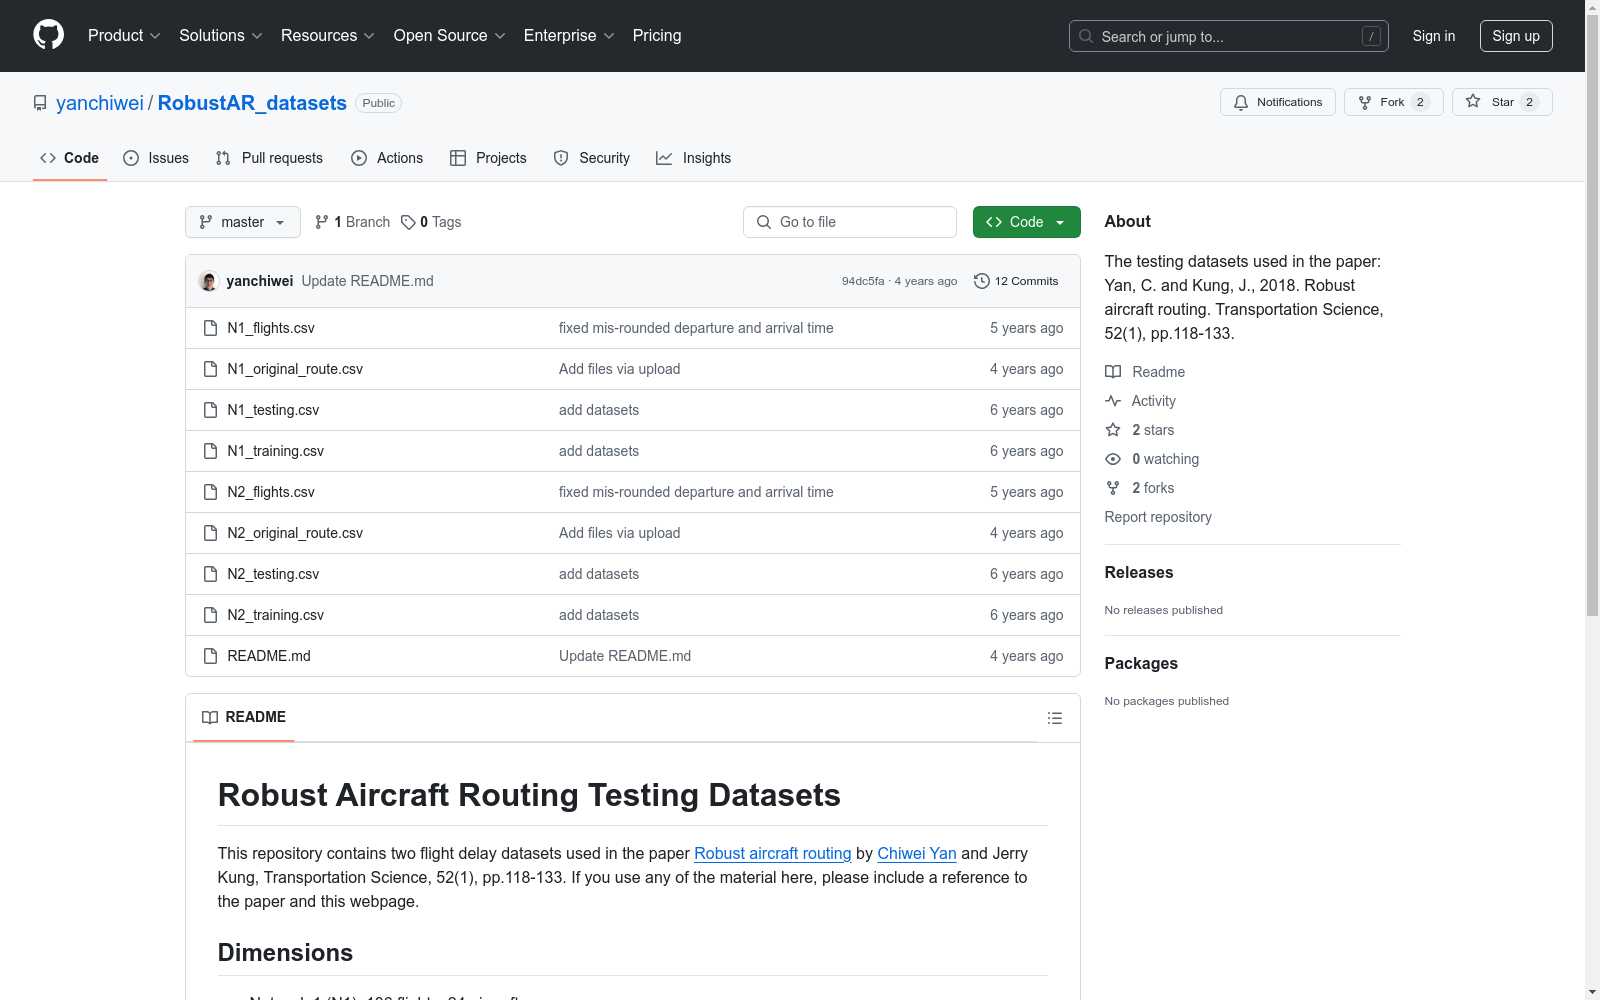Open the README outline list icon

tap(1054, 718)
